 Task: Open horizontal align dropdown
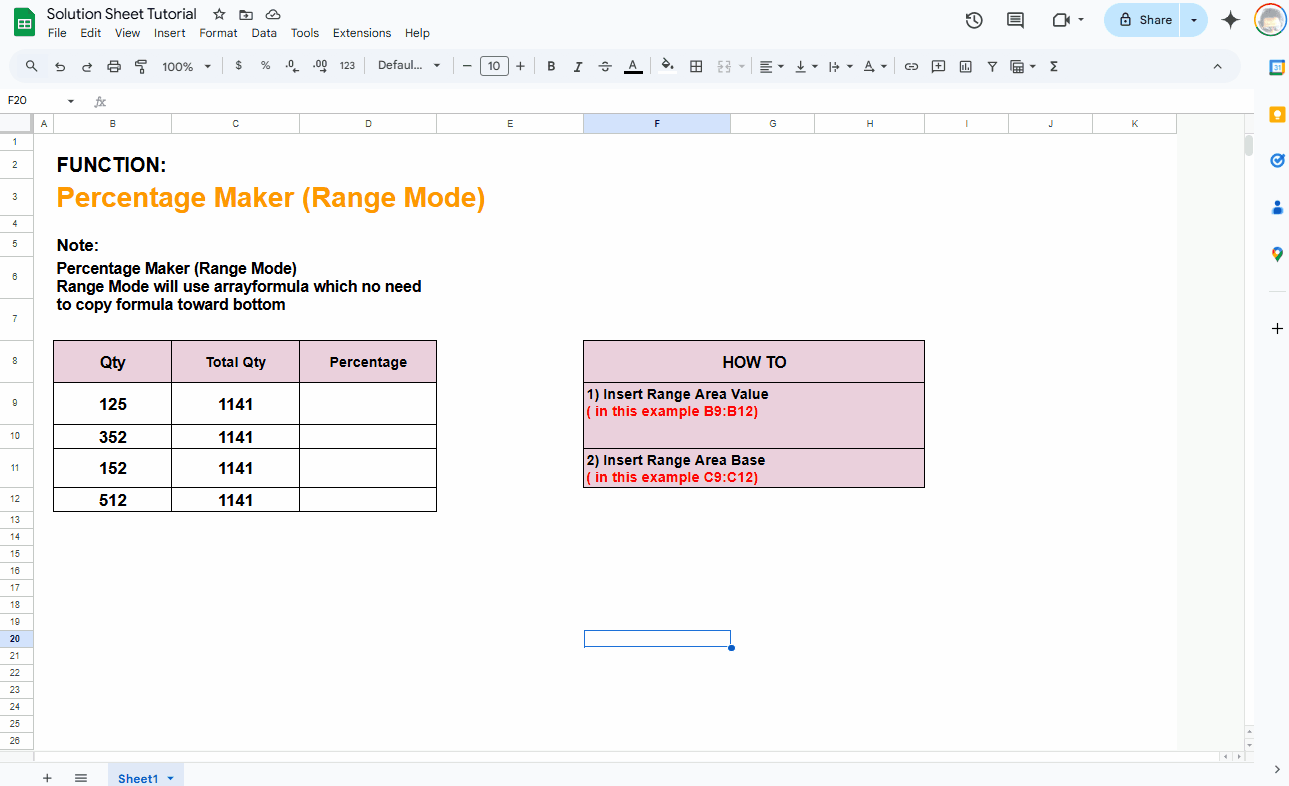click(x=771, y=66)
